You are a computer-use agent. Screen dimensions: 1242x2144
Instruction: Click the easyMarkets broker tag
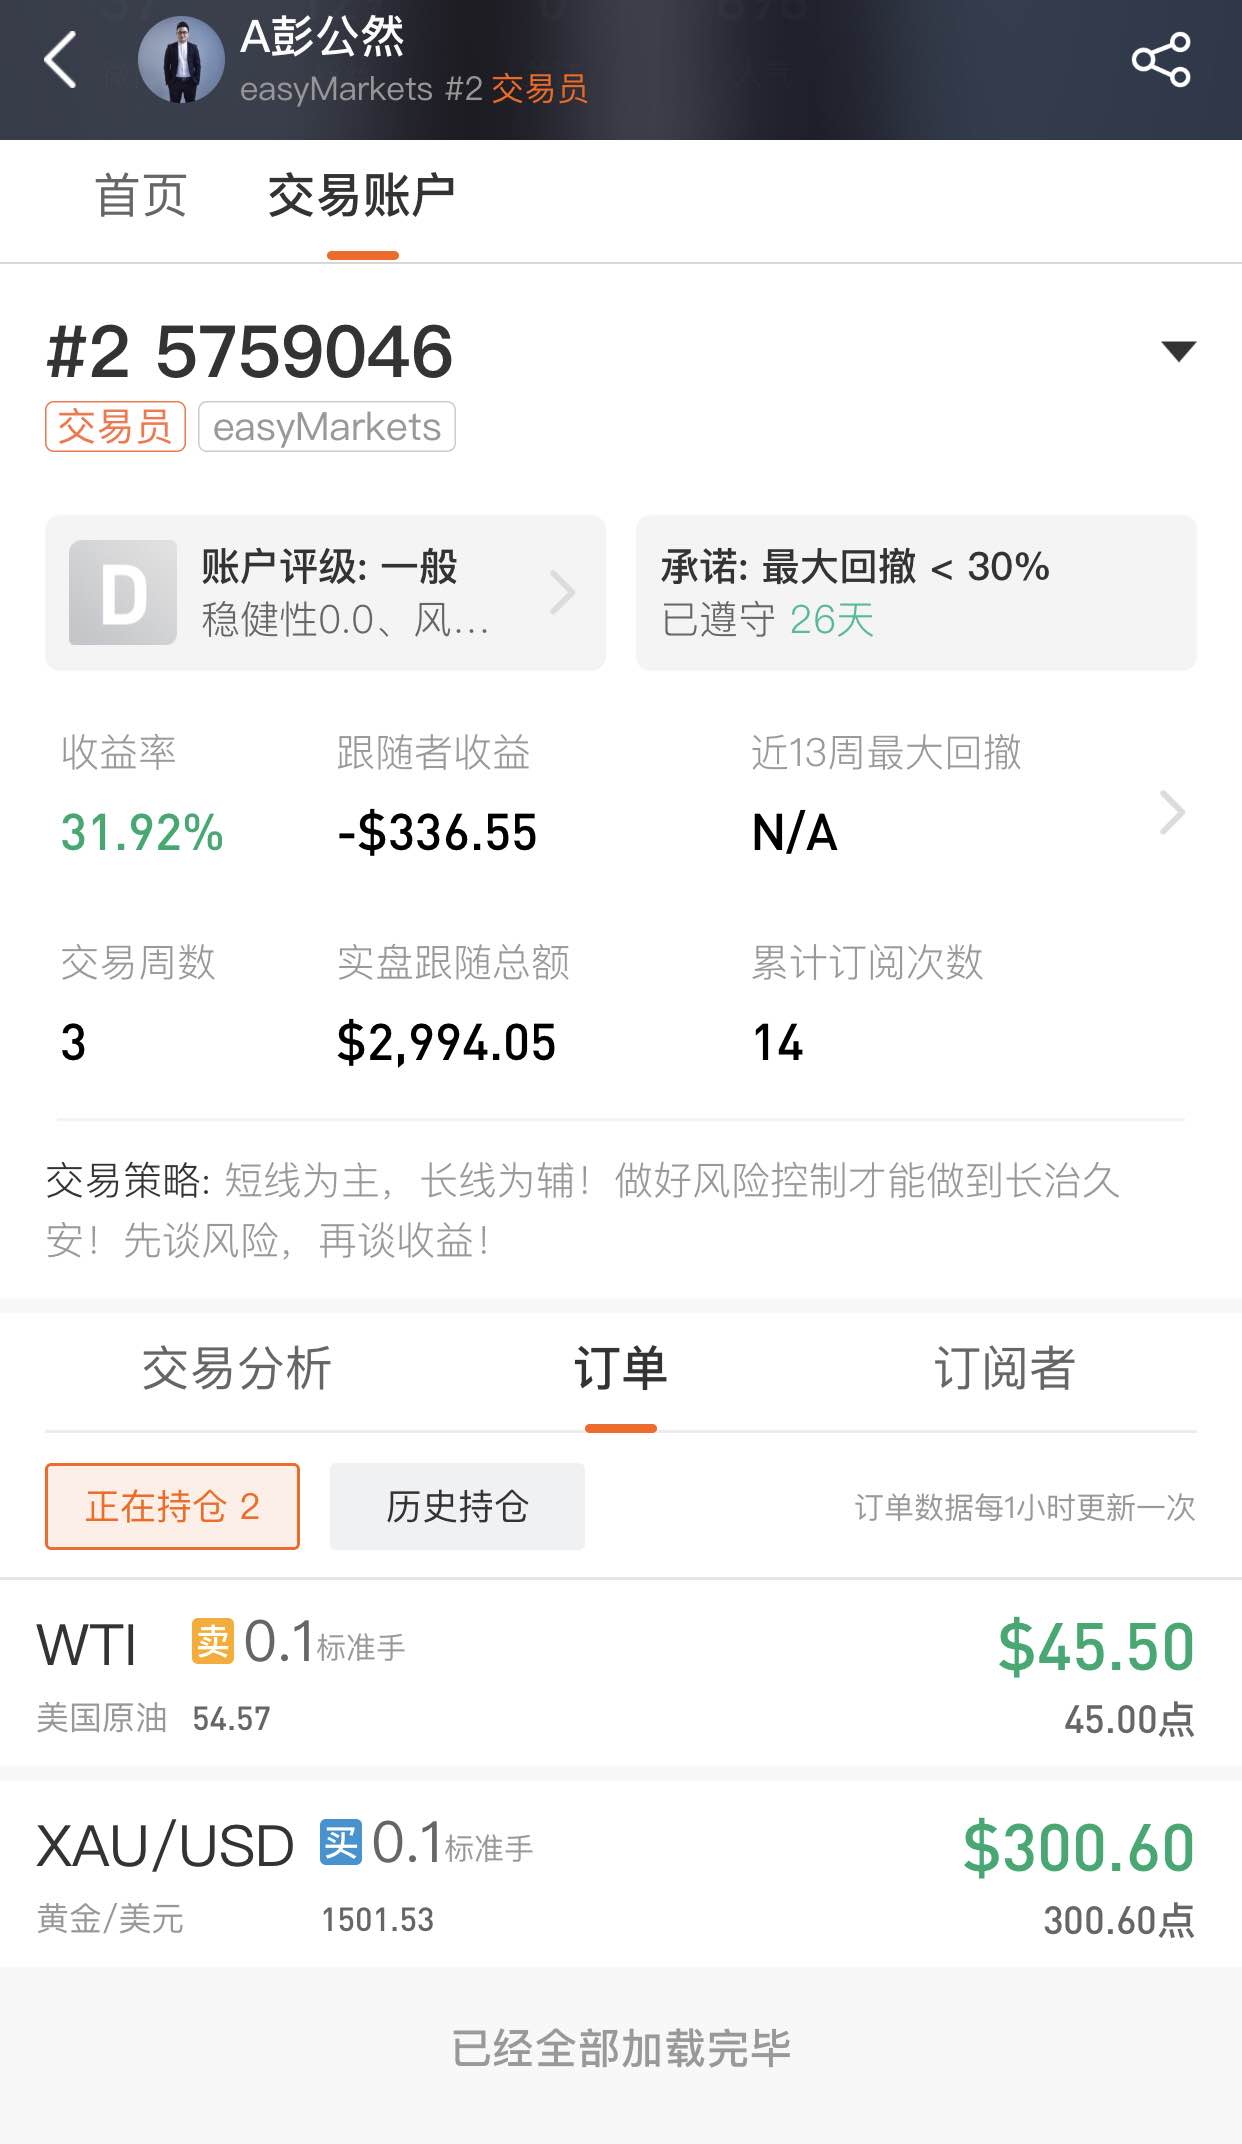click(327, 427)
